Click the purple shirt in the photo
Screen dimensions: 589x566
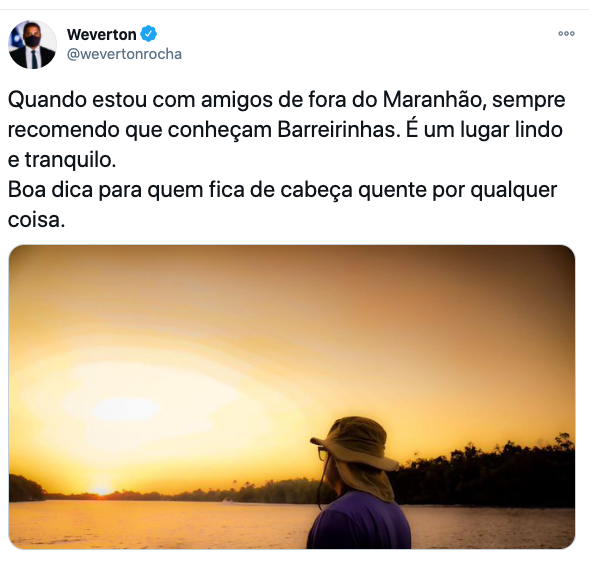coord(359,522)
